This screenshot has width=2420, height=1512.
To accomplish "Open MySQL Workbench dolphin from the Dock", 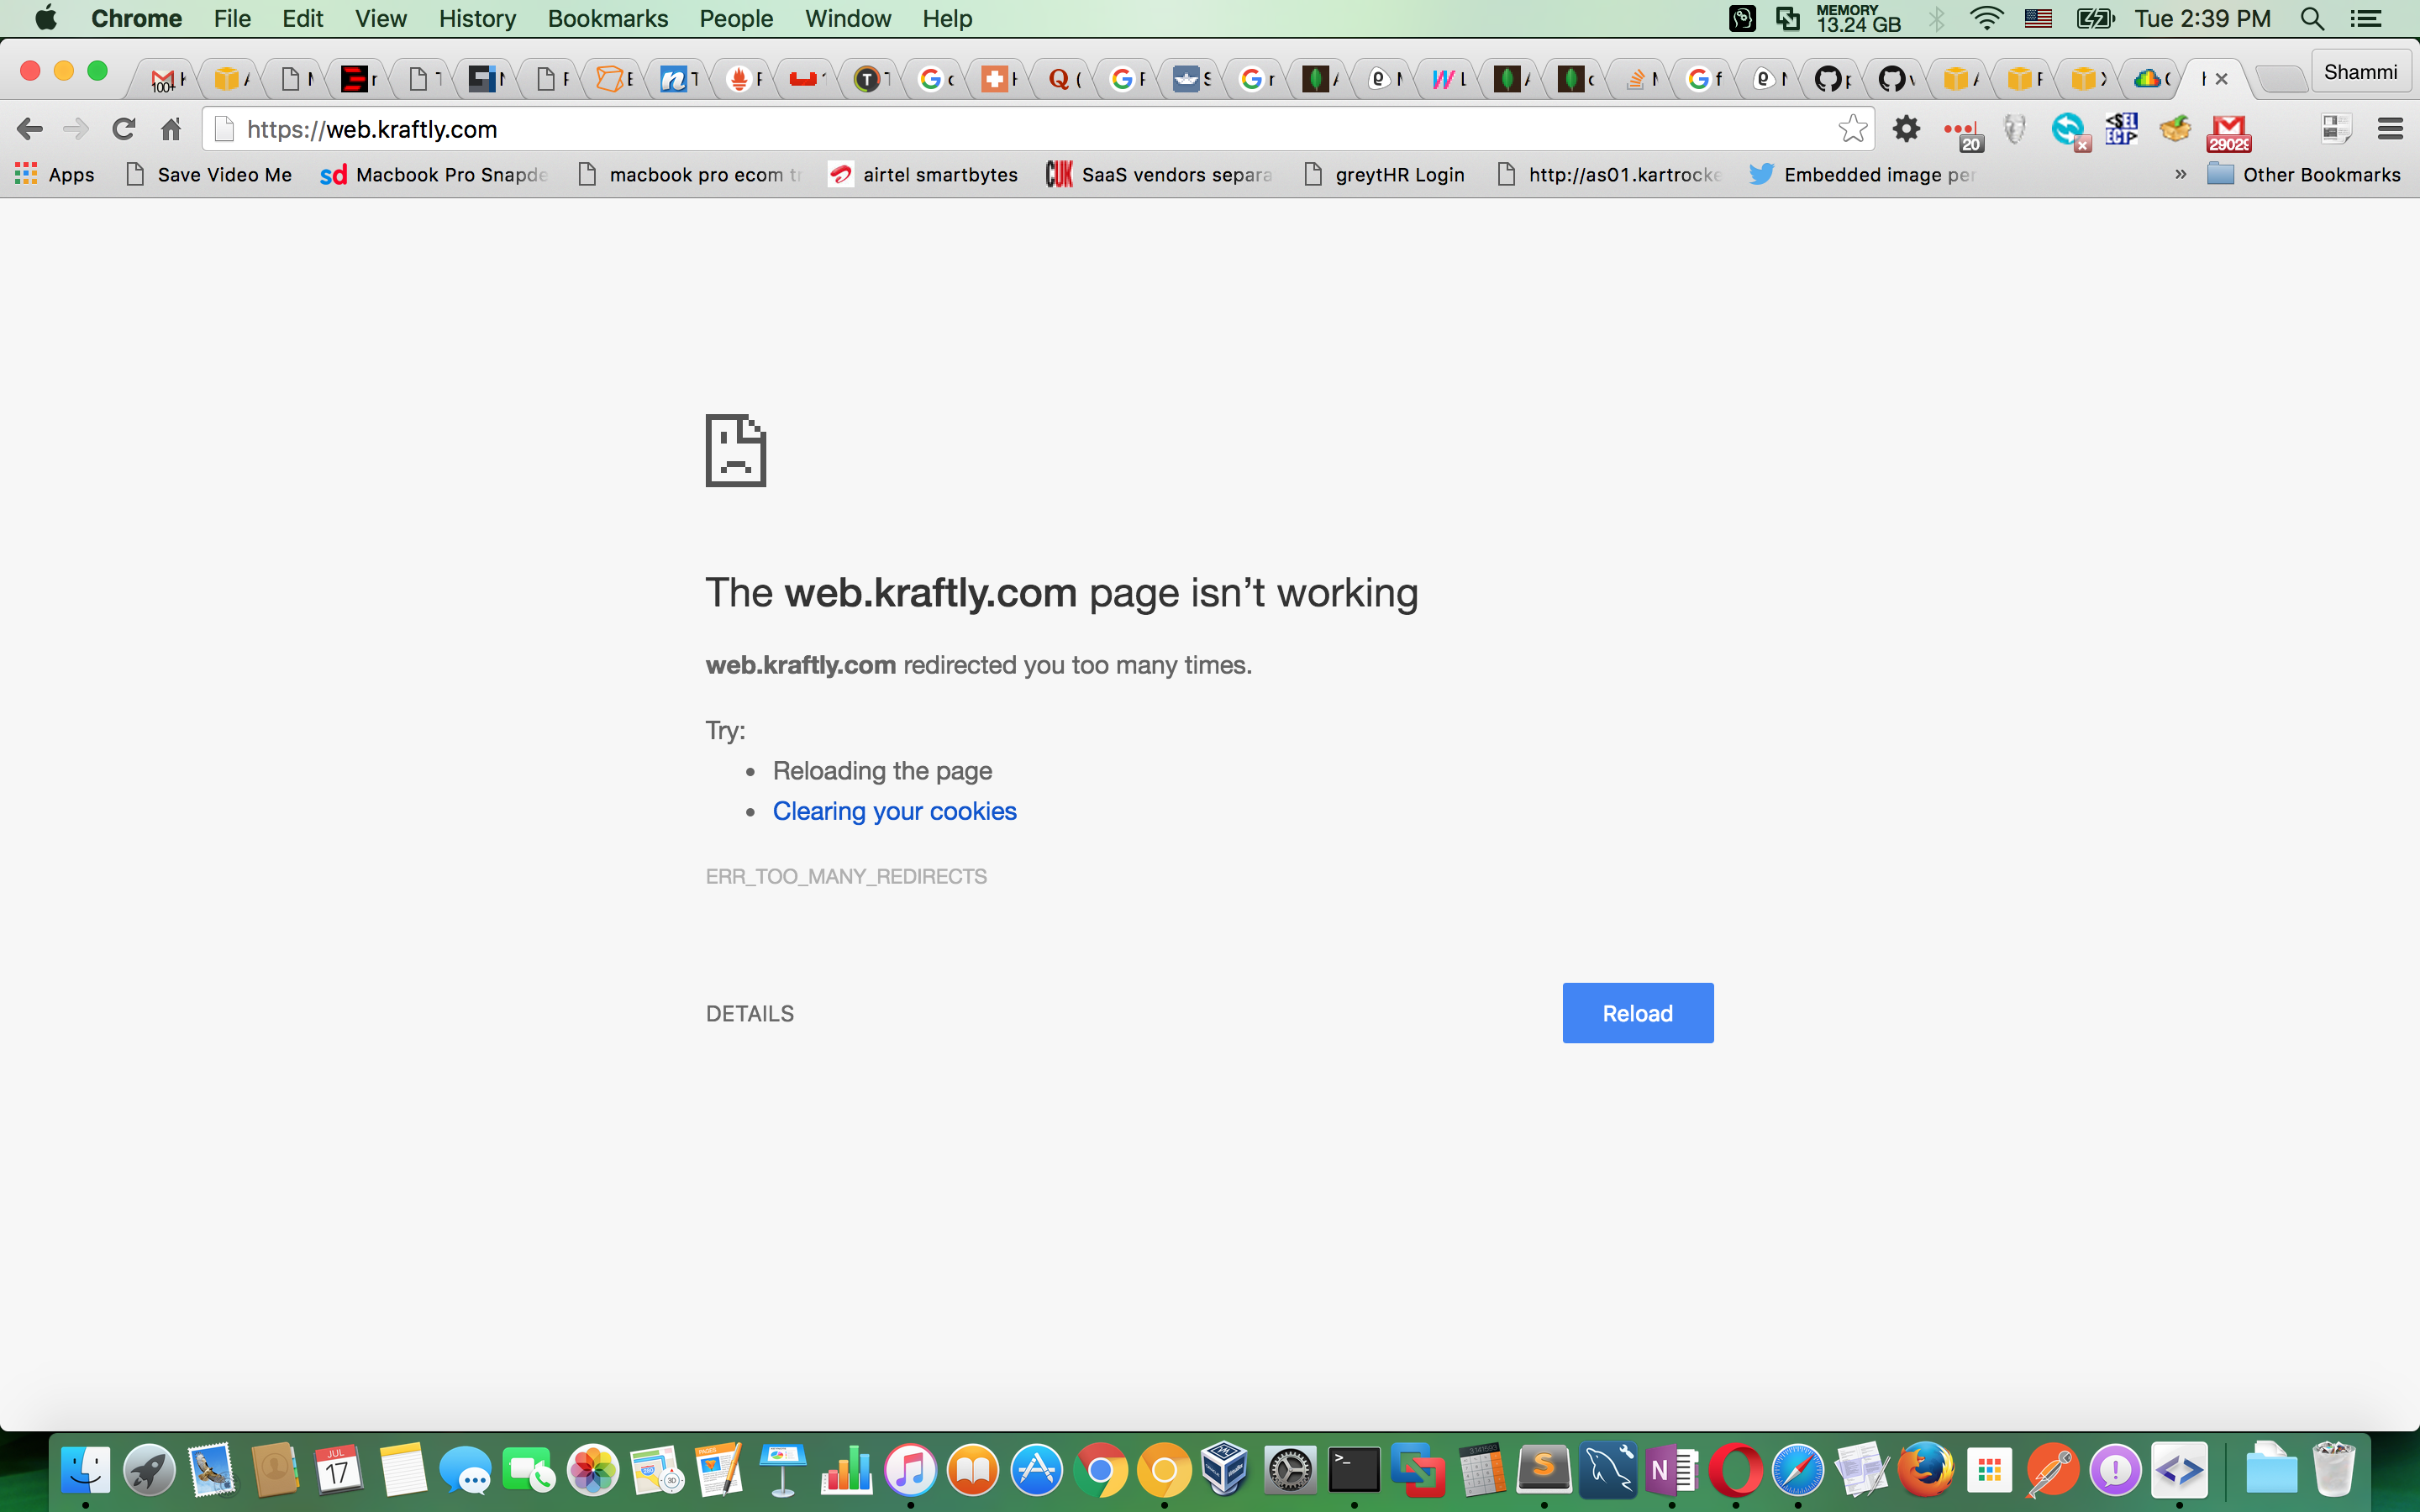I will pyautogui.click(x=1608, y=1470).
